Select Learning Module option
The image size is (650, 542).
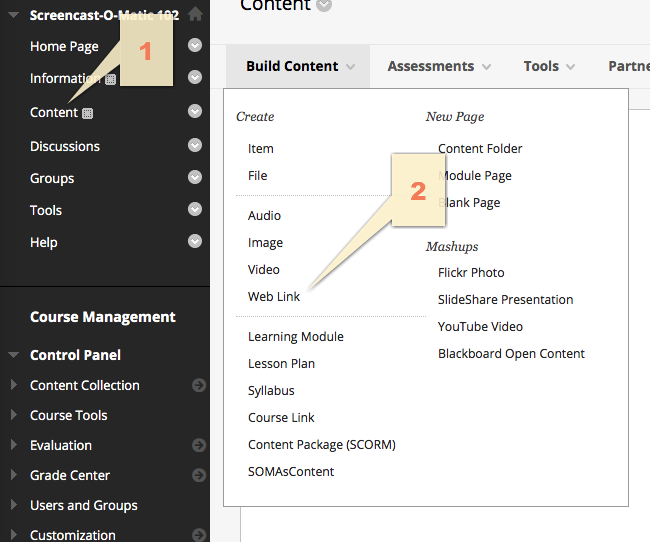296,337
